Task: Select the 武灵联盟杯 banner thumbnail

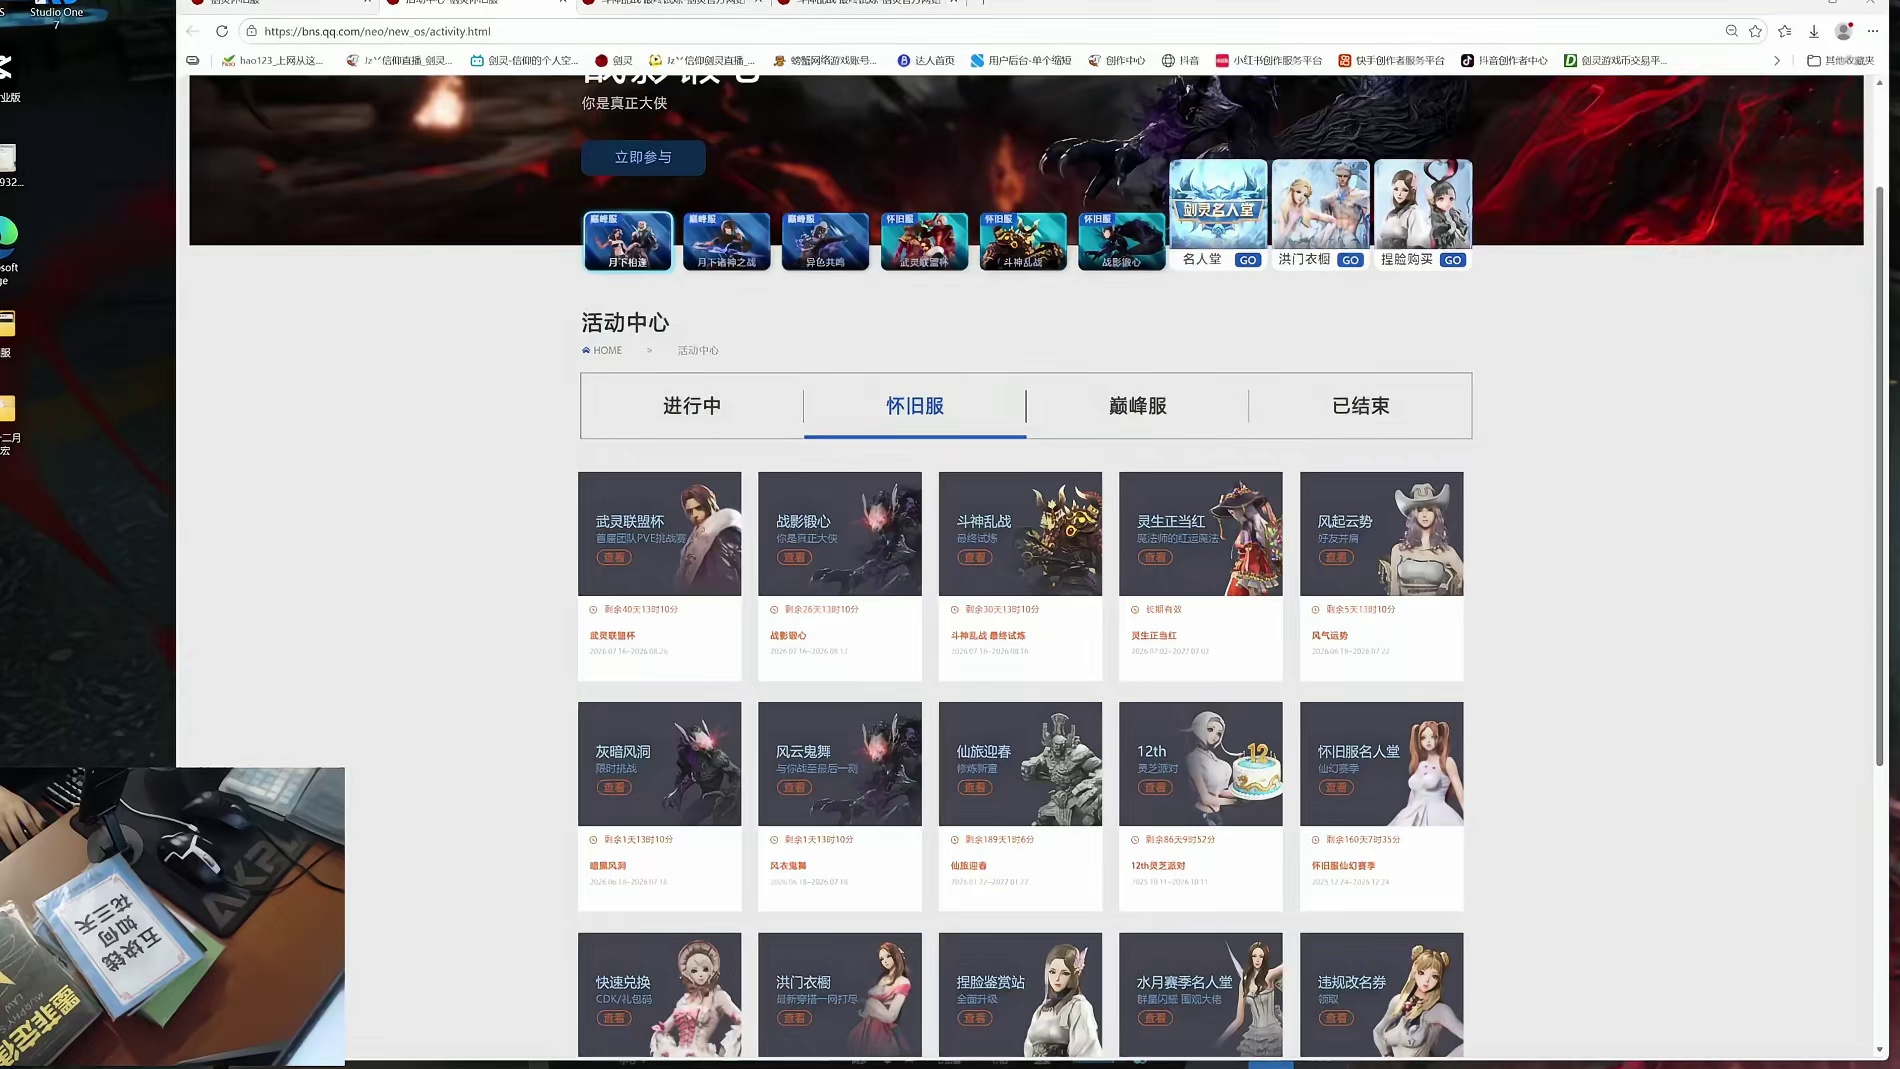Action: click(x=924, y=241)
